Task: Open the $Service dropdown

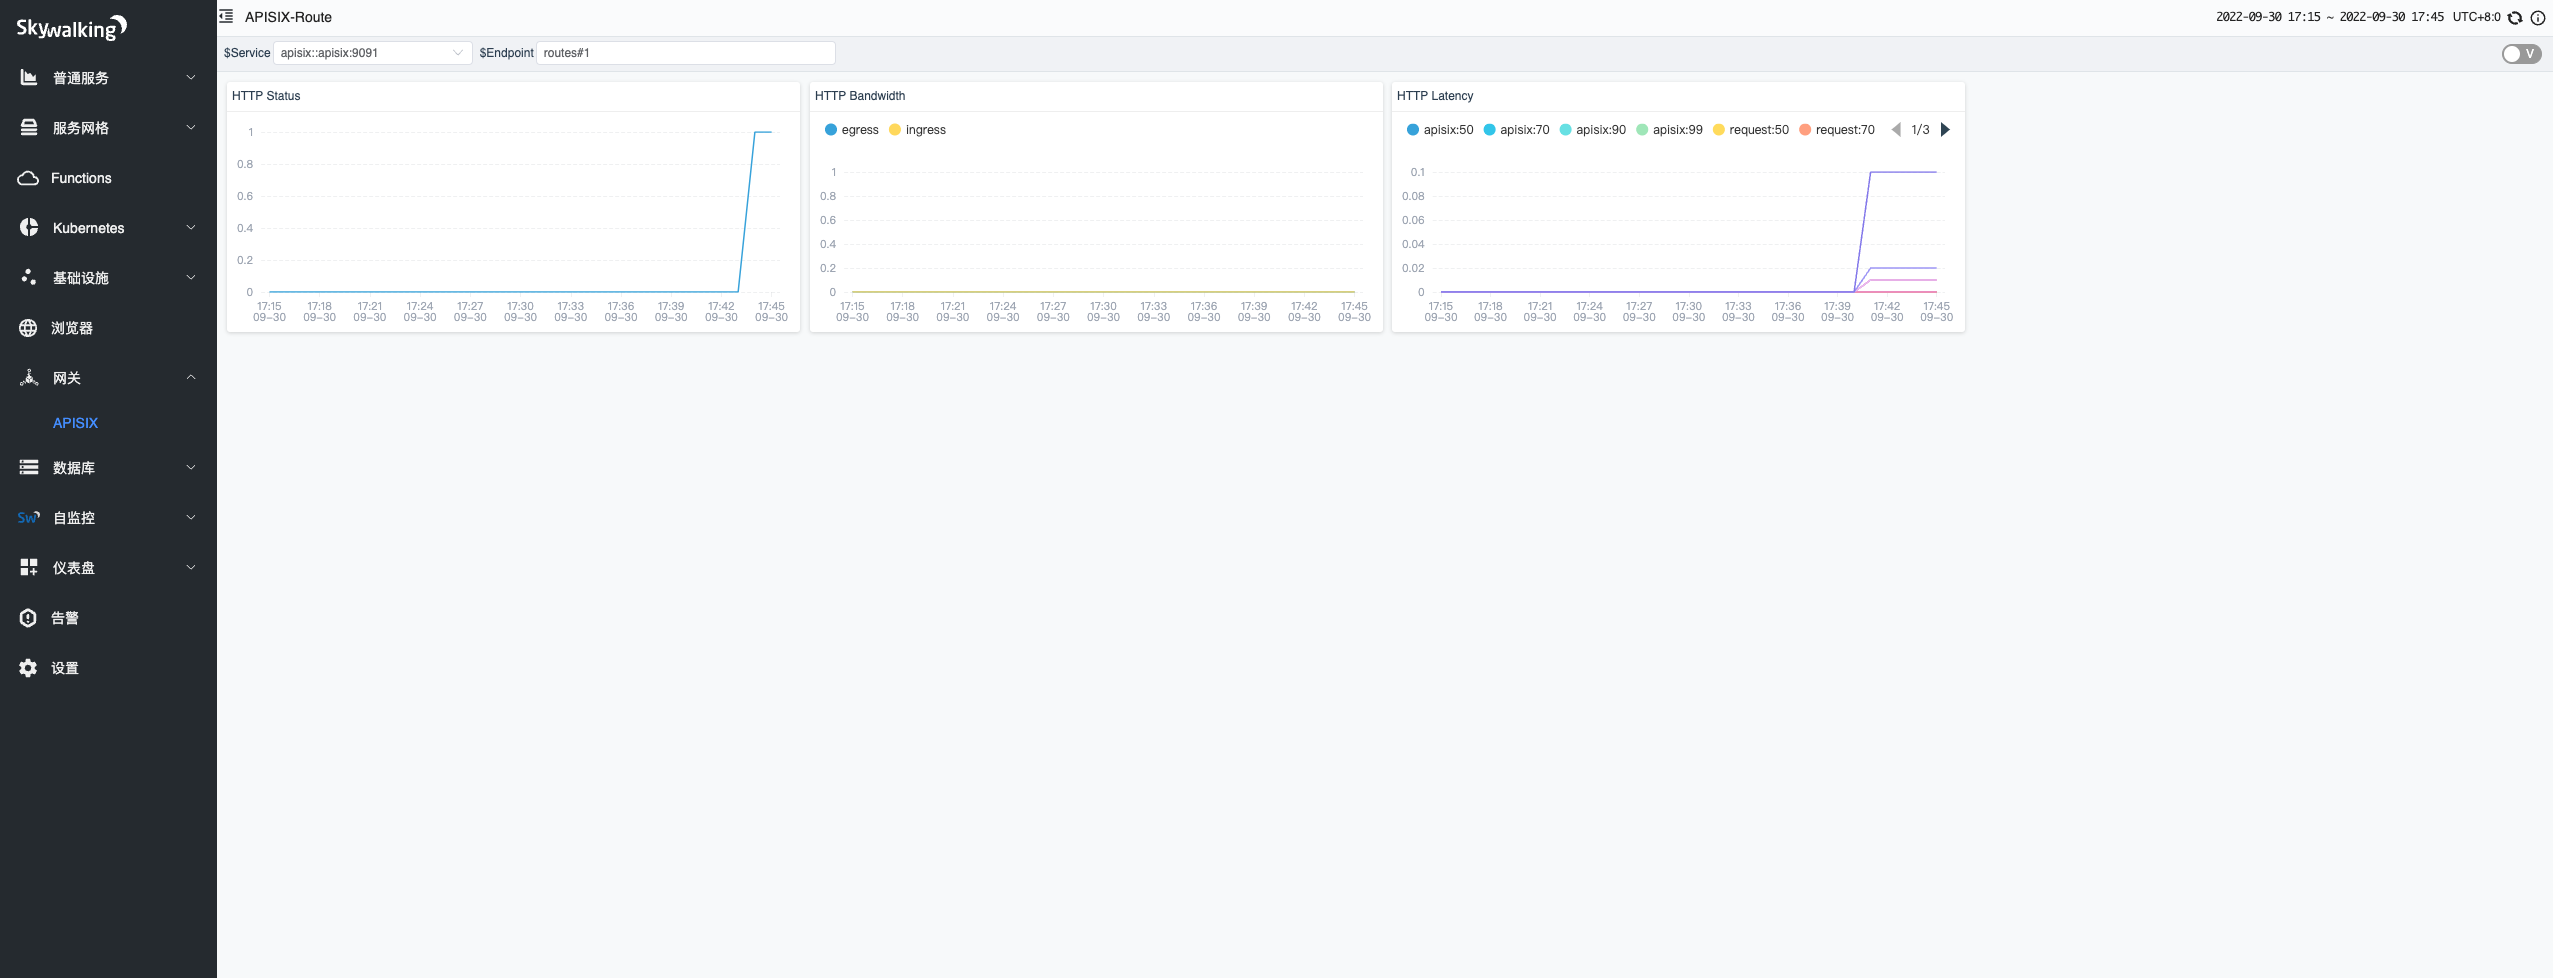Action: (x=372, y=52)
